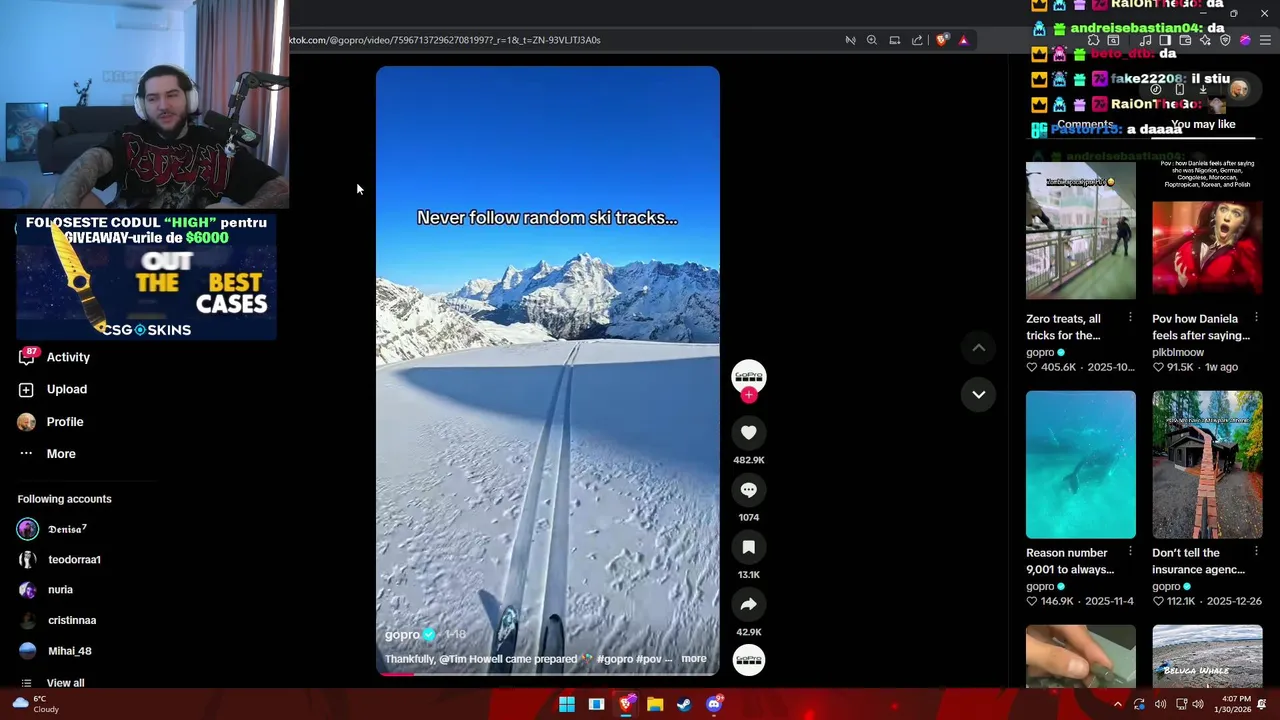Open Activity in the TikTok sidebar
Screen dimensions: 1280x720
point(68,357)
